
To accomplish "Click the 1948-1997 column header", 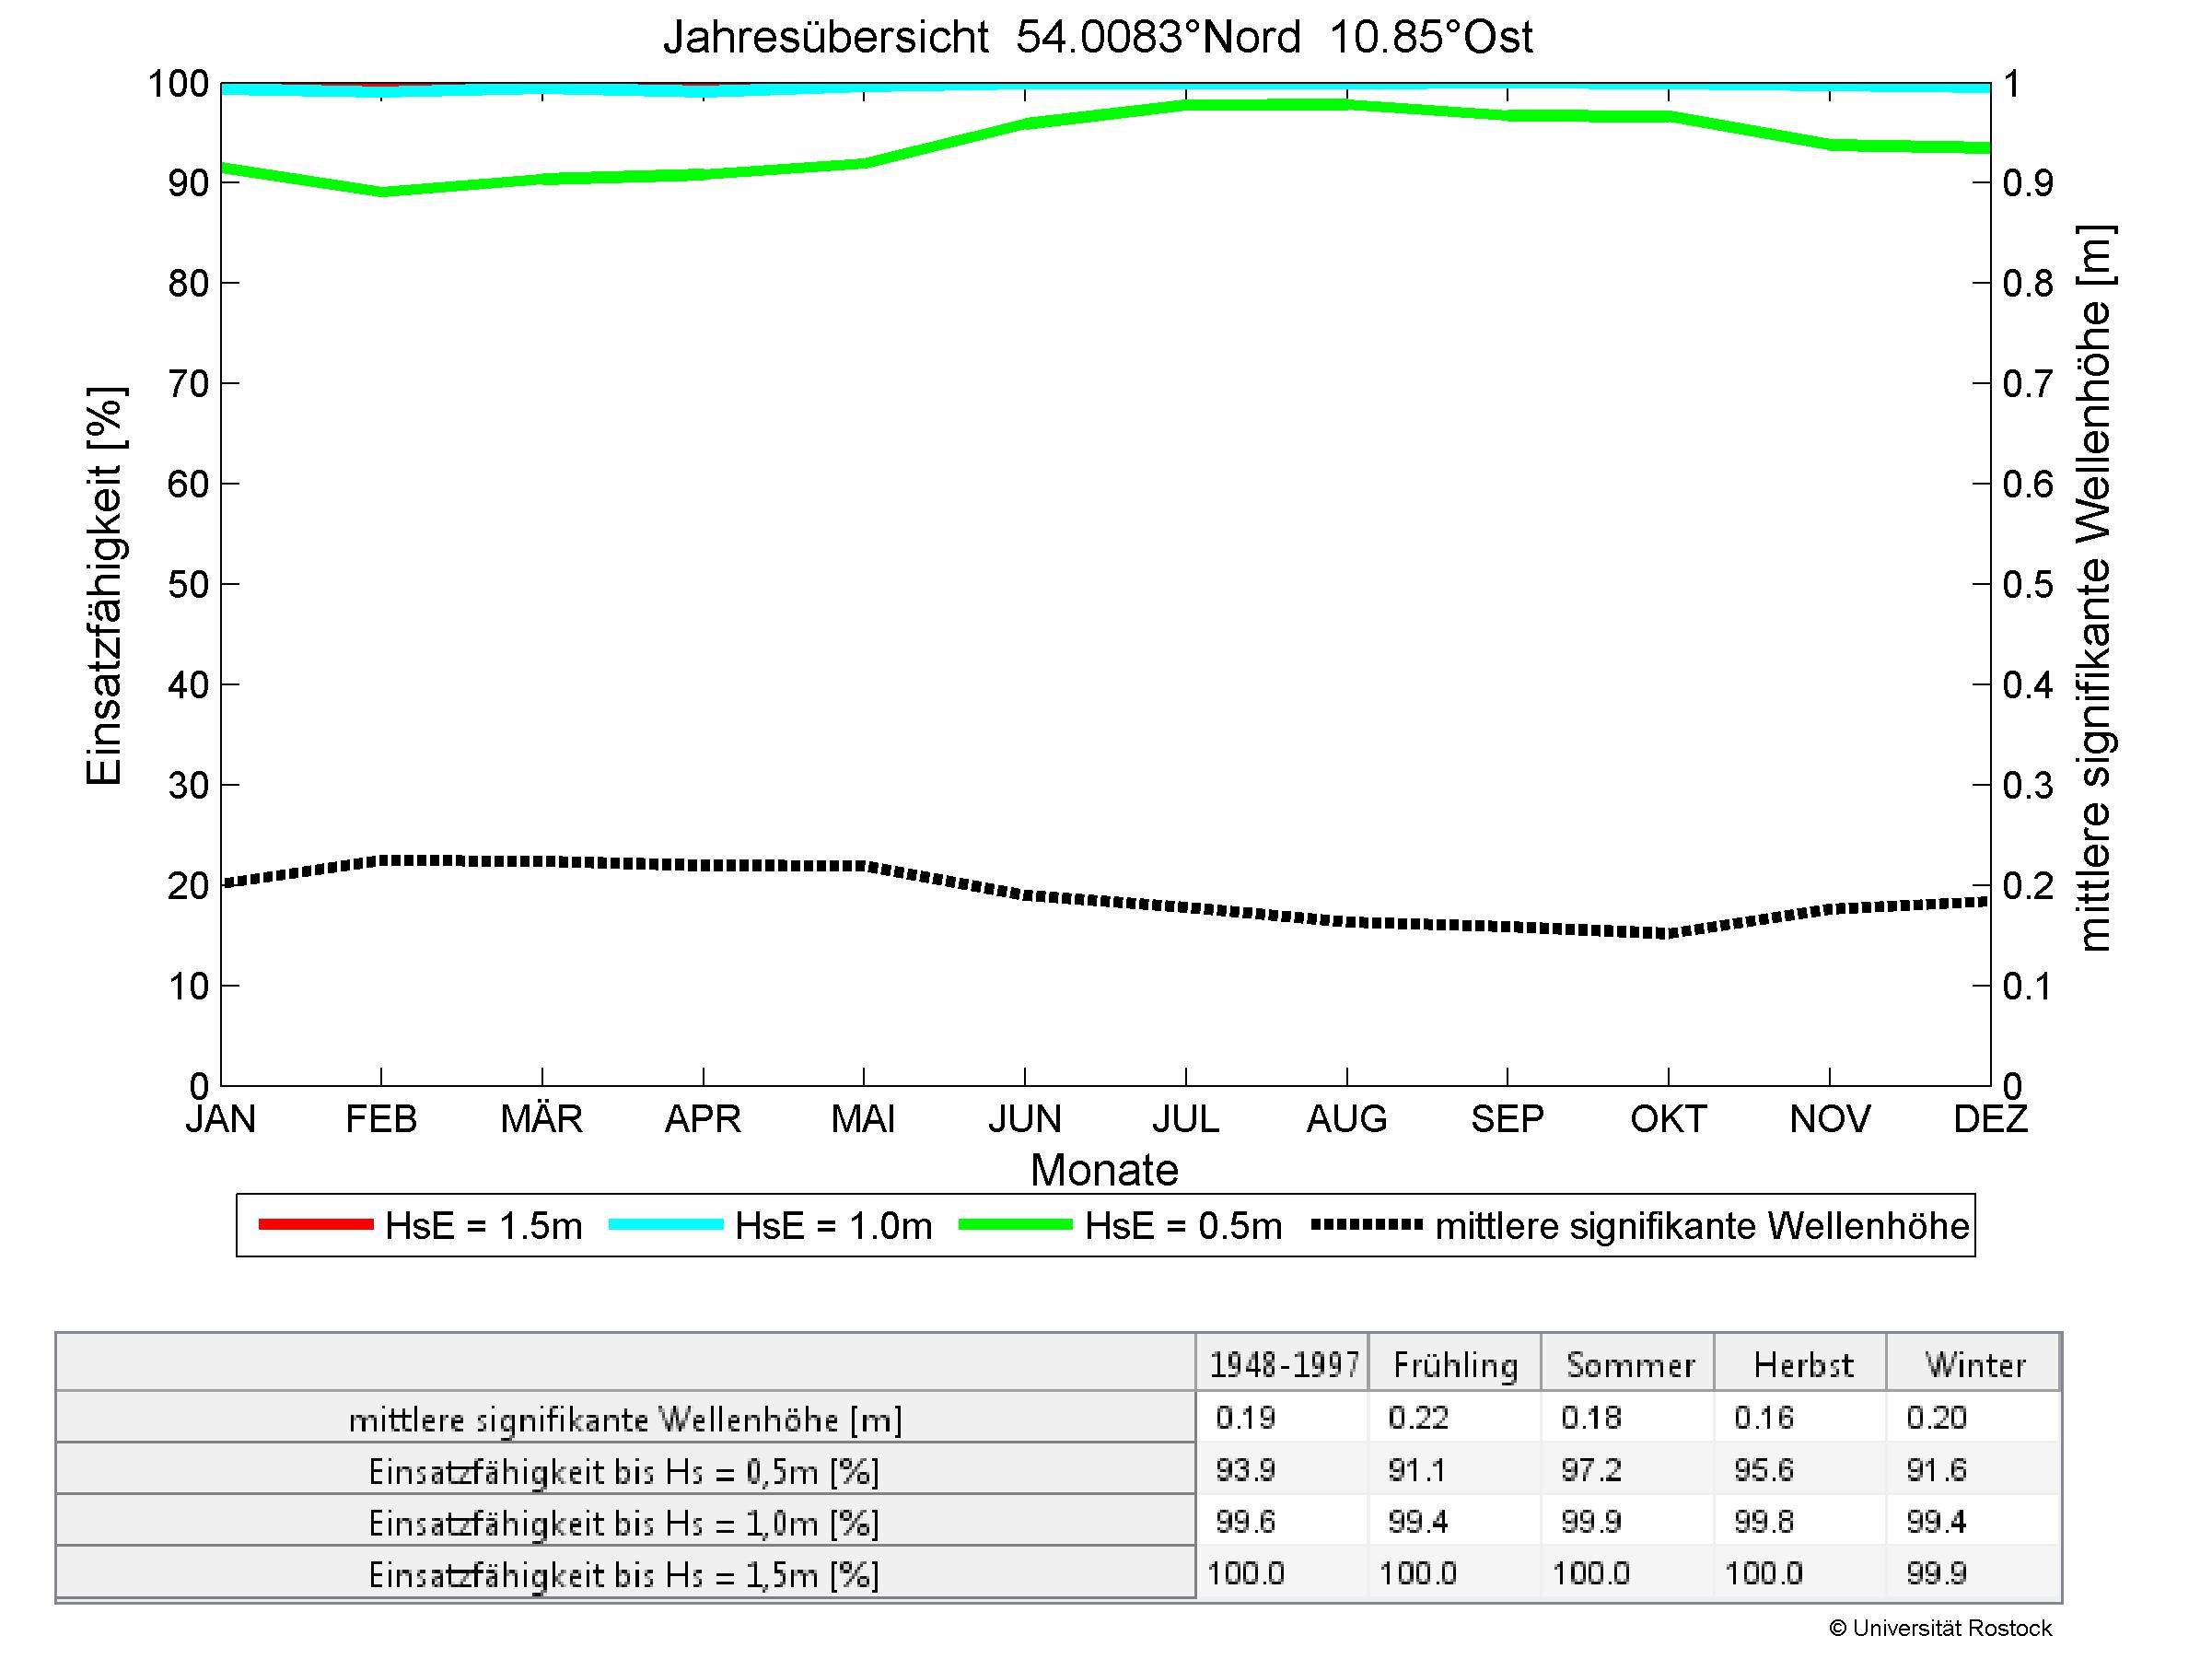I will click(x=1284, y=1365).
